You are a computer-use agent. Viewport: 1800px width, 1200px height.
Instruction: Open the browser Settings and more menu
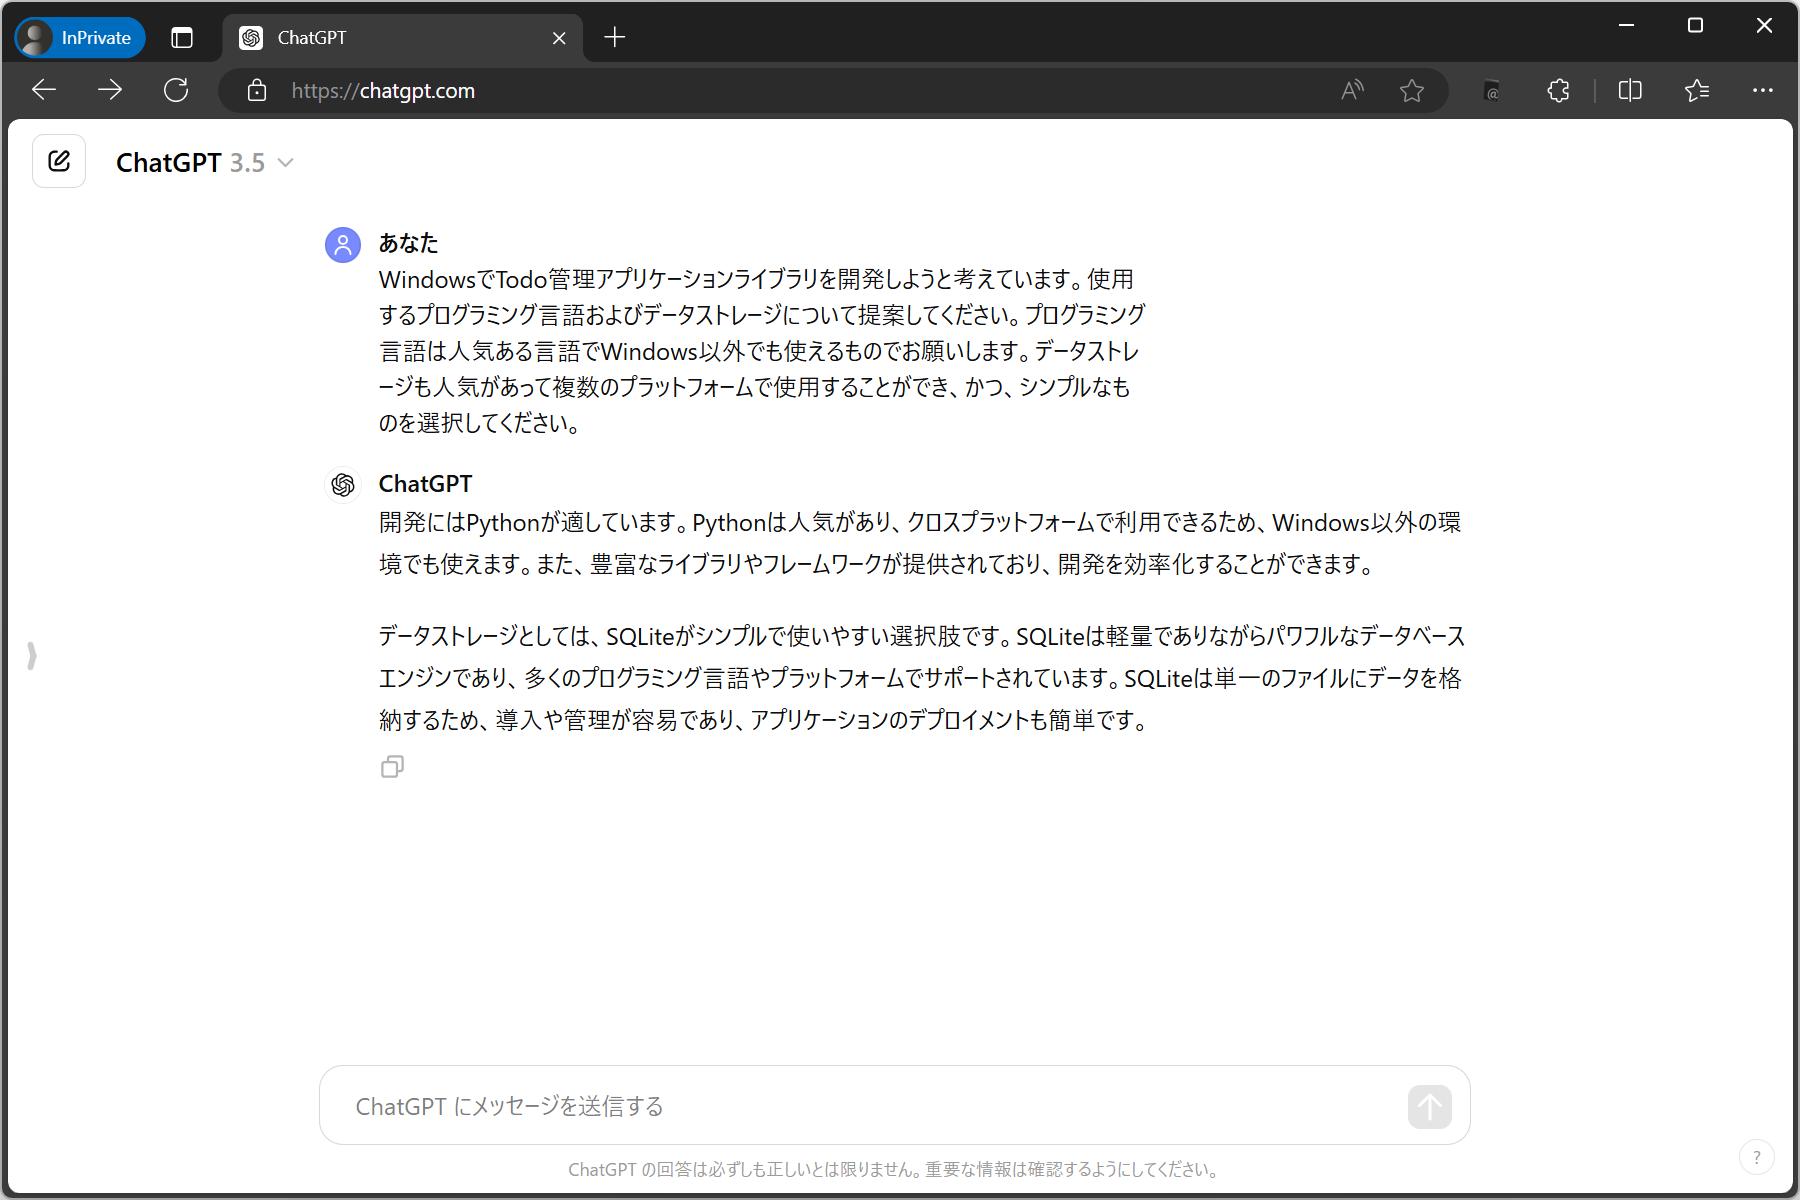[x=1763, y=90]
